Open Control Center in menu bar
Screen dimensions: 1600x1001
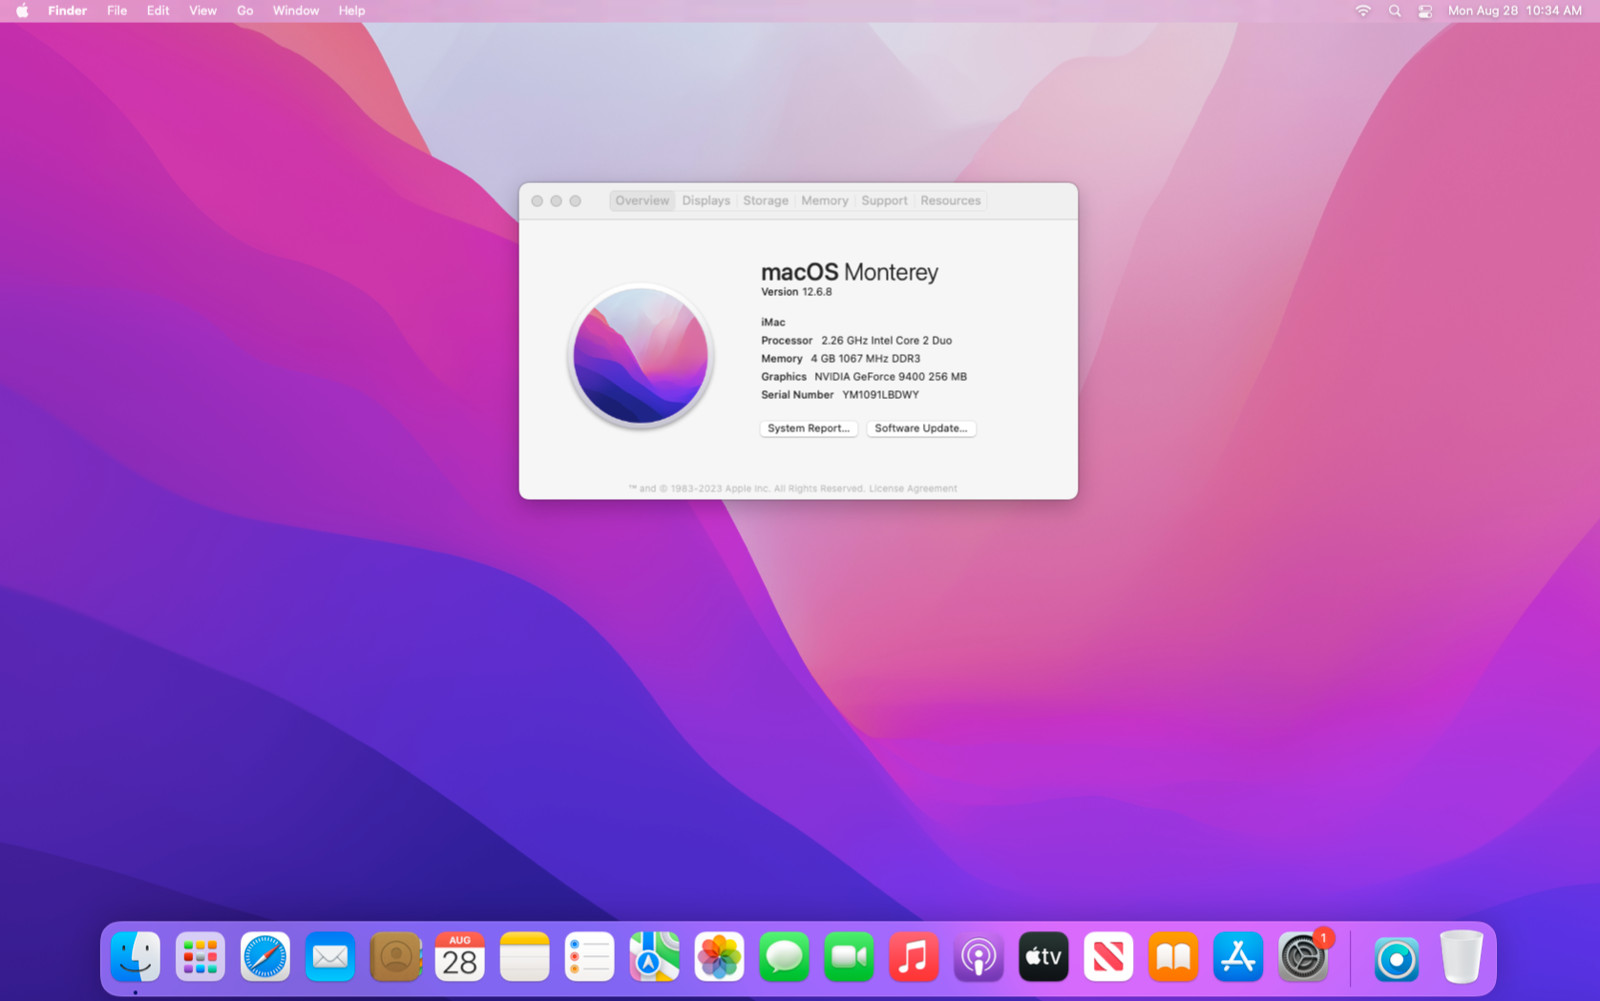coord(1425,11)
